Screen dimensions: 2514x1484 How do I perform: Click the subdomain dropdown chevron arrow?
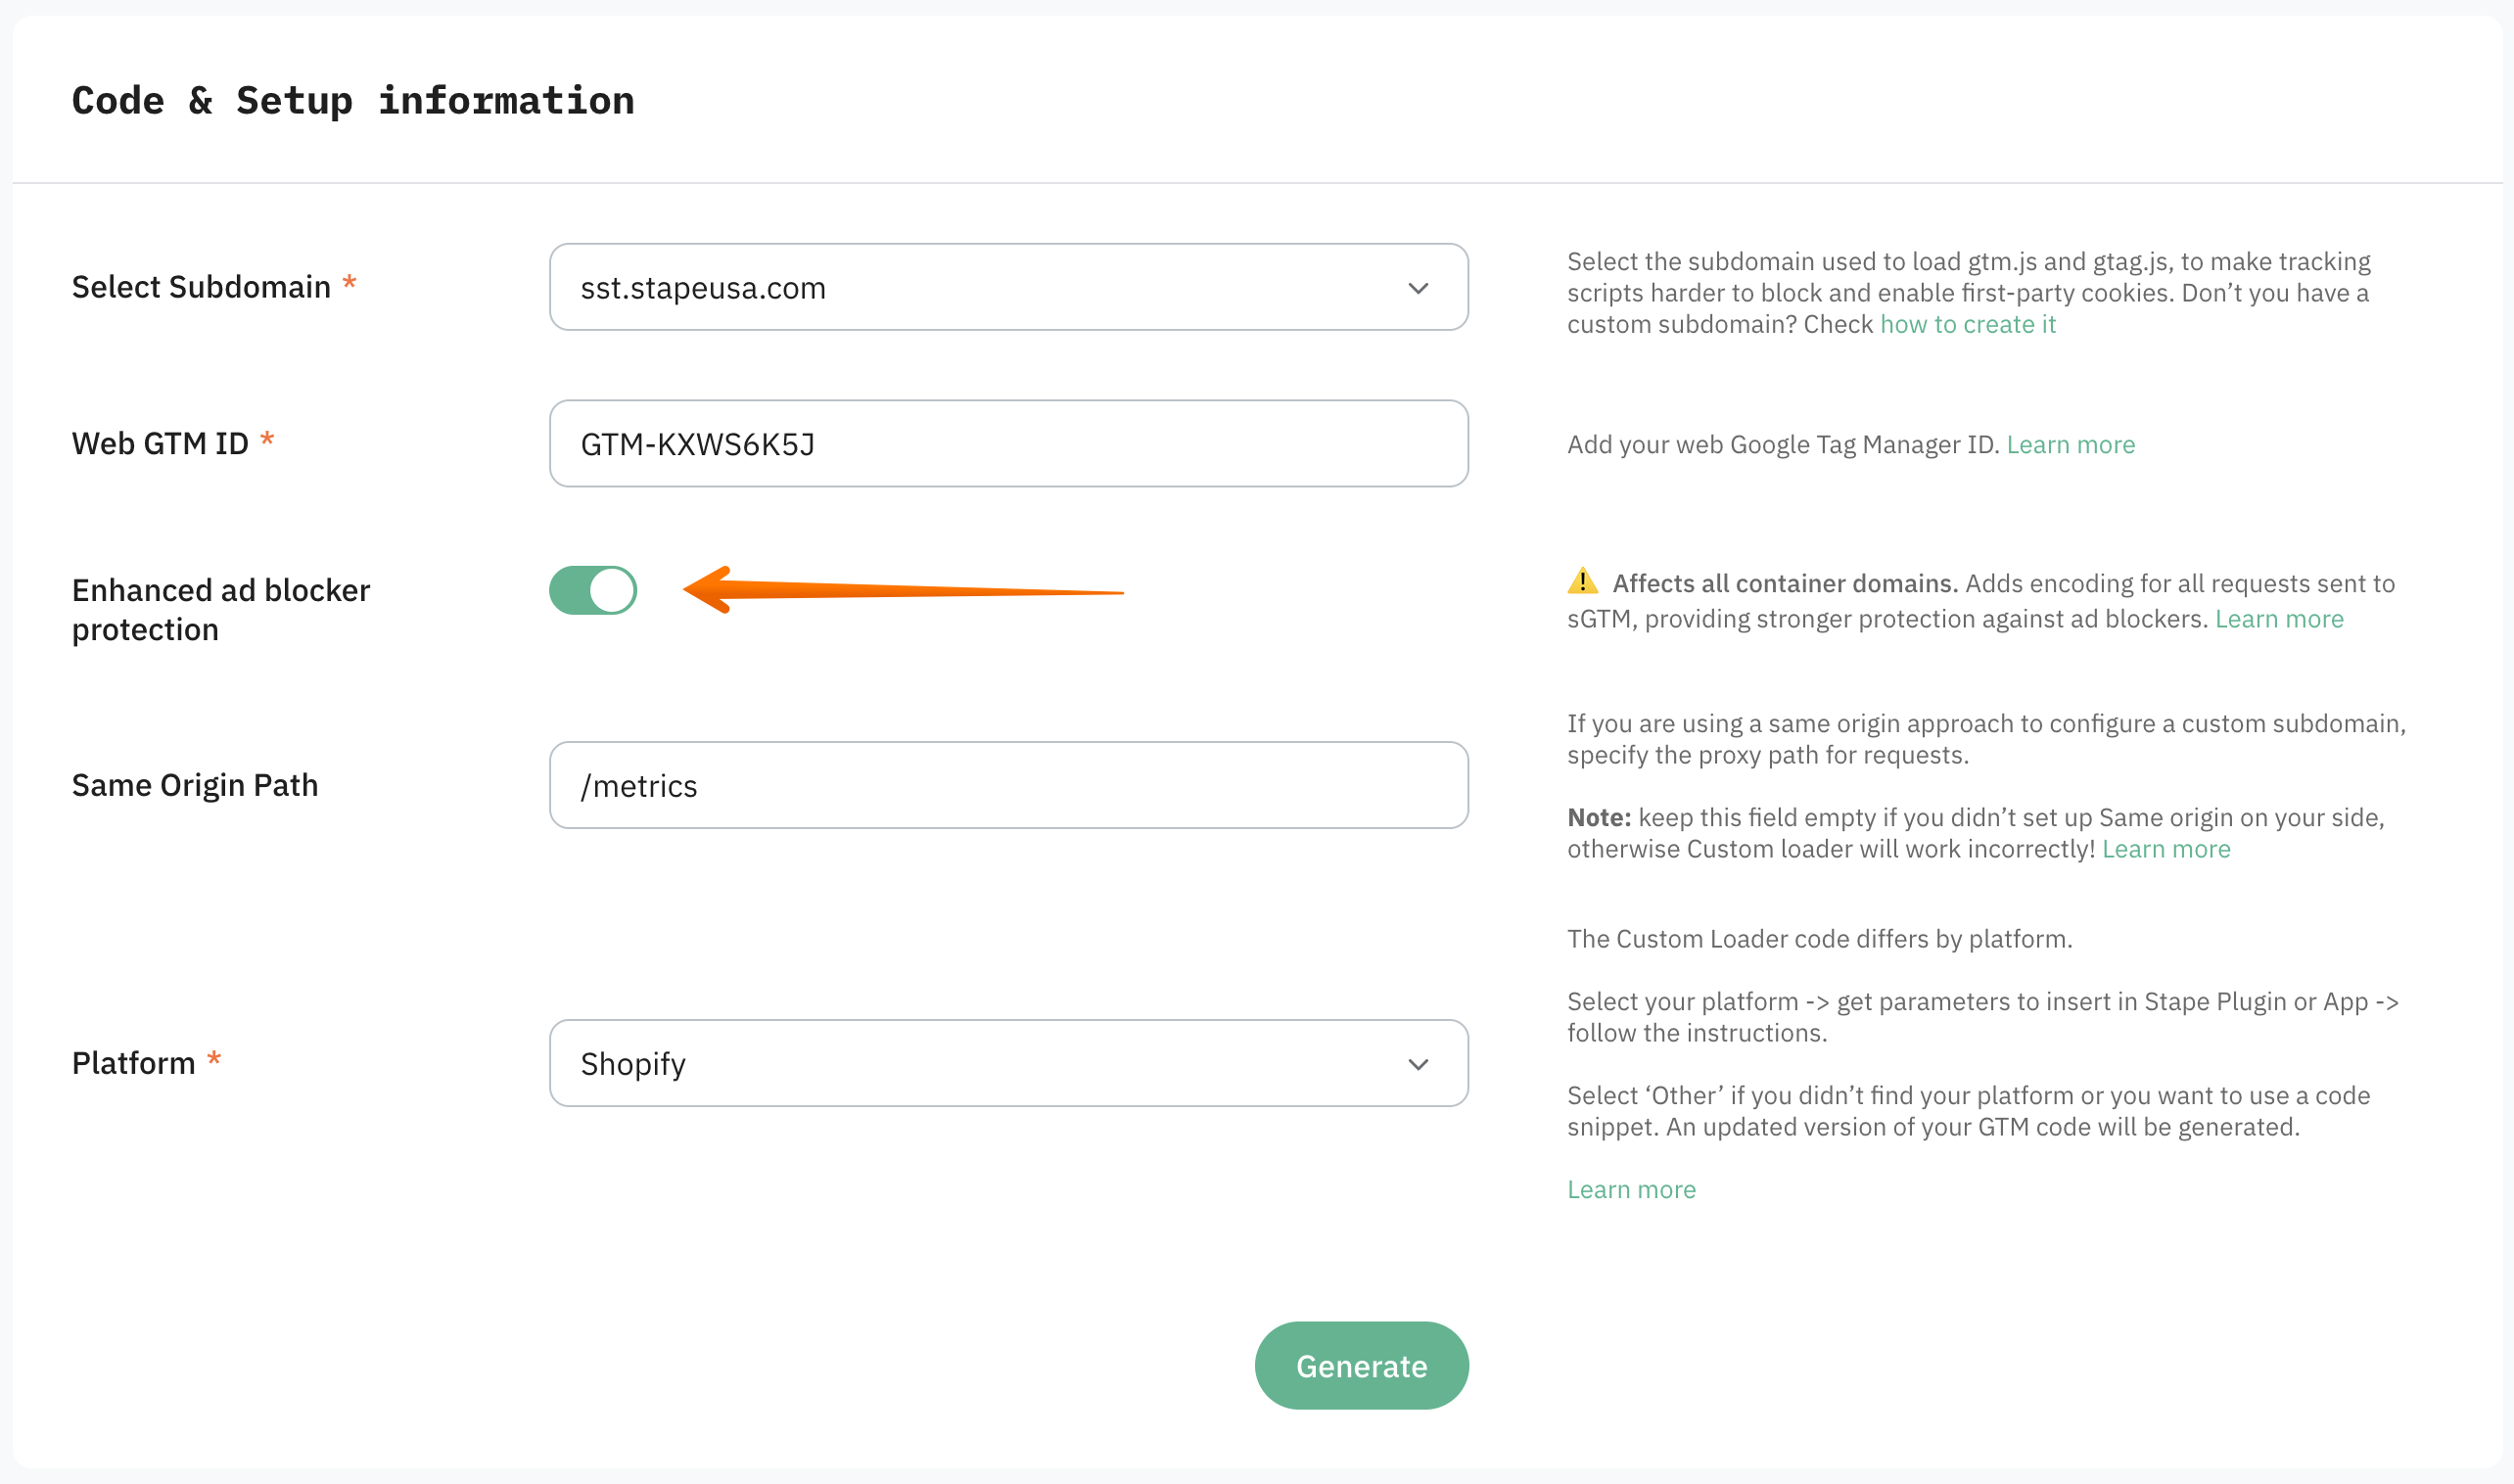coord(1418,288)
